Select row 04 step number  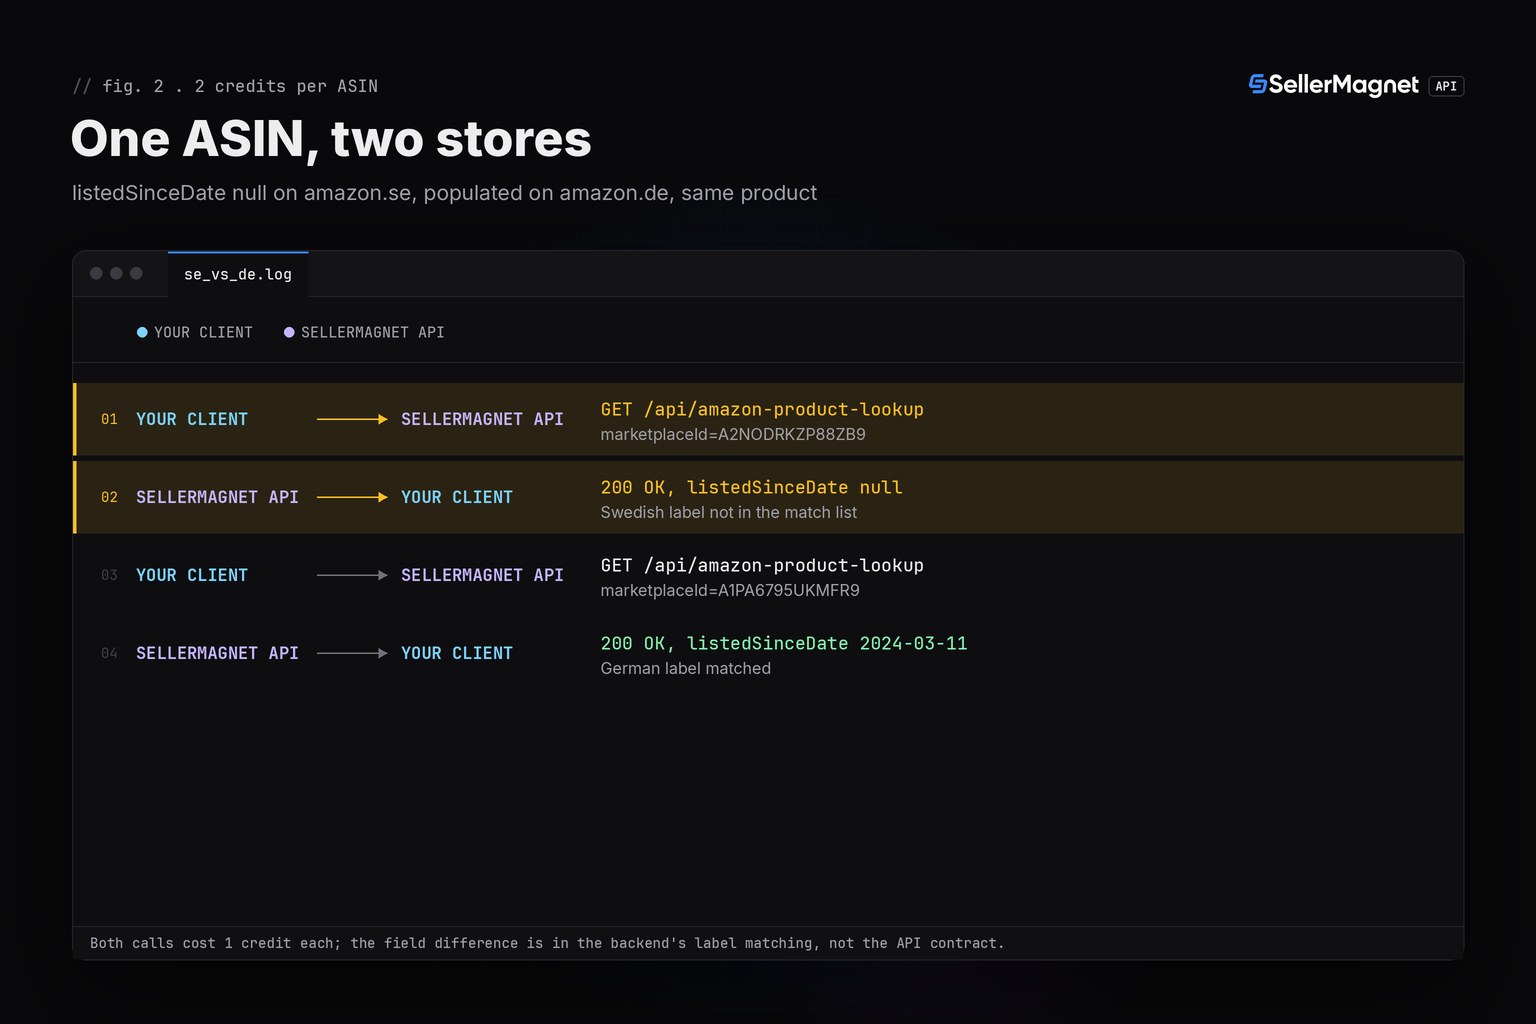point(109,653)
